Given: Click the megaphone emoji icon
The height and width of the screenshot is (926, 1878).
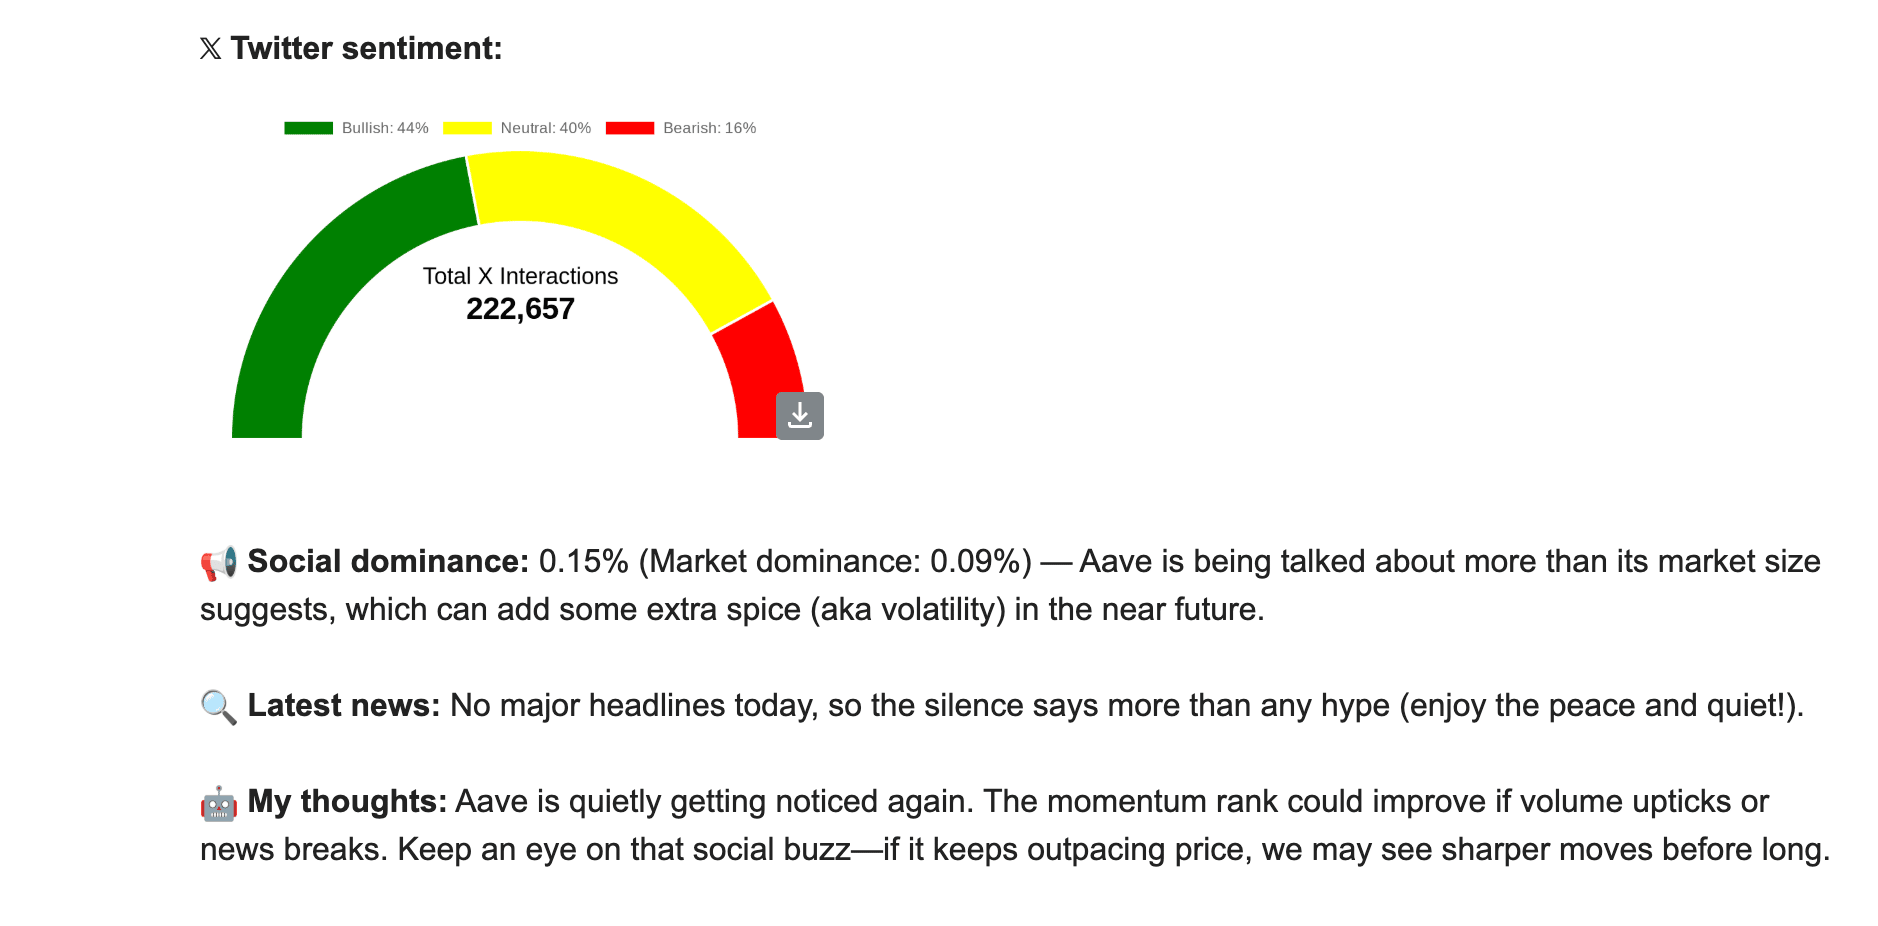Looking at the screenshot, I should [219, 563].
